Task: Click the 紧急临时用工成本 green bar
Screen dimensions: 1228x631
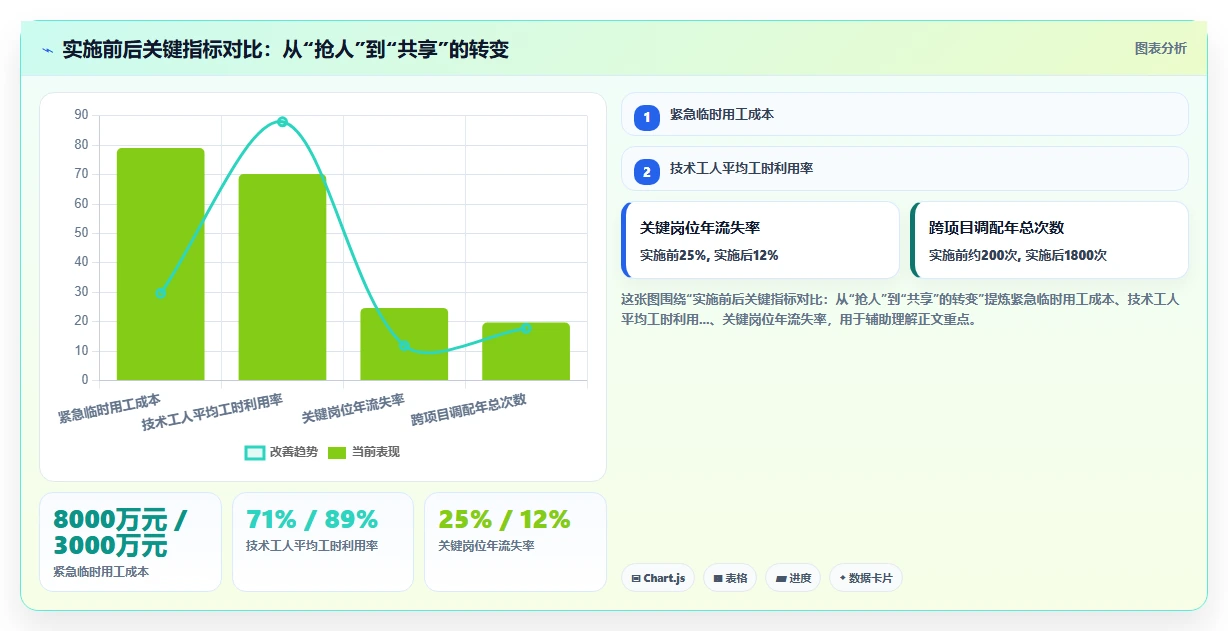Action: [x=160, y=264]
